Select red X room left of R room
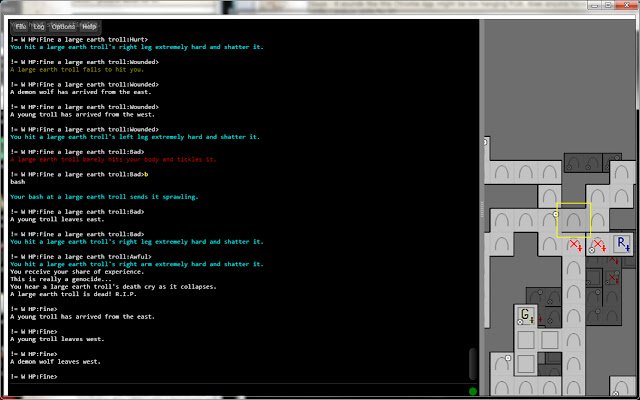This screenshot has width=640, height=400. [x=597, y=246]
